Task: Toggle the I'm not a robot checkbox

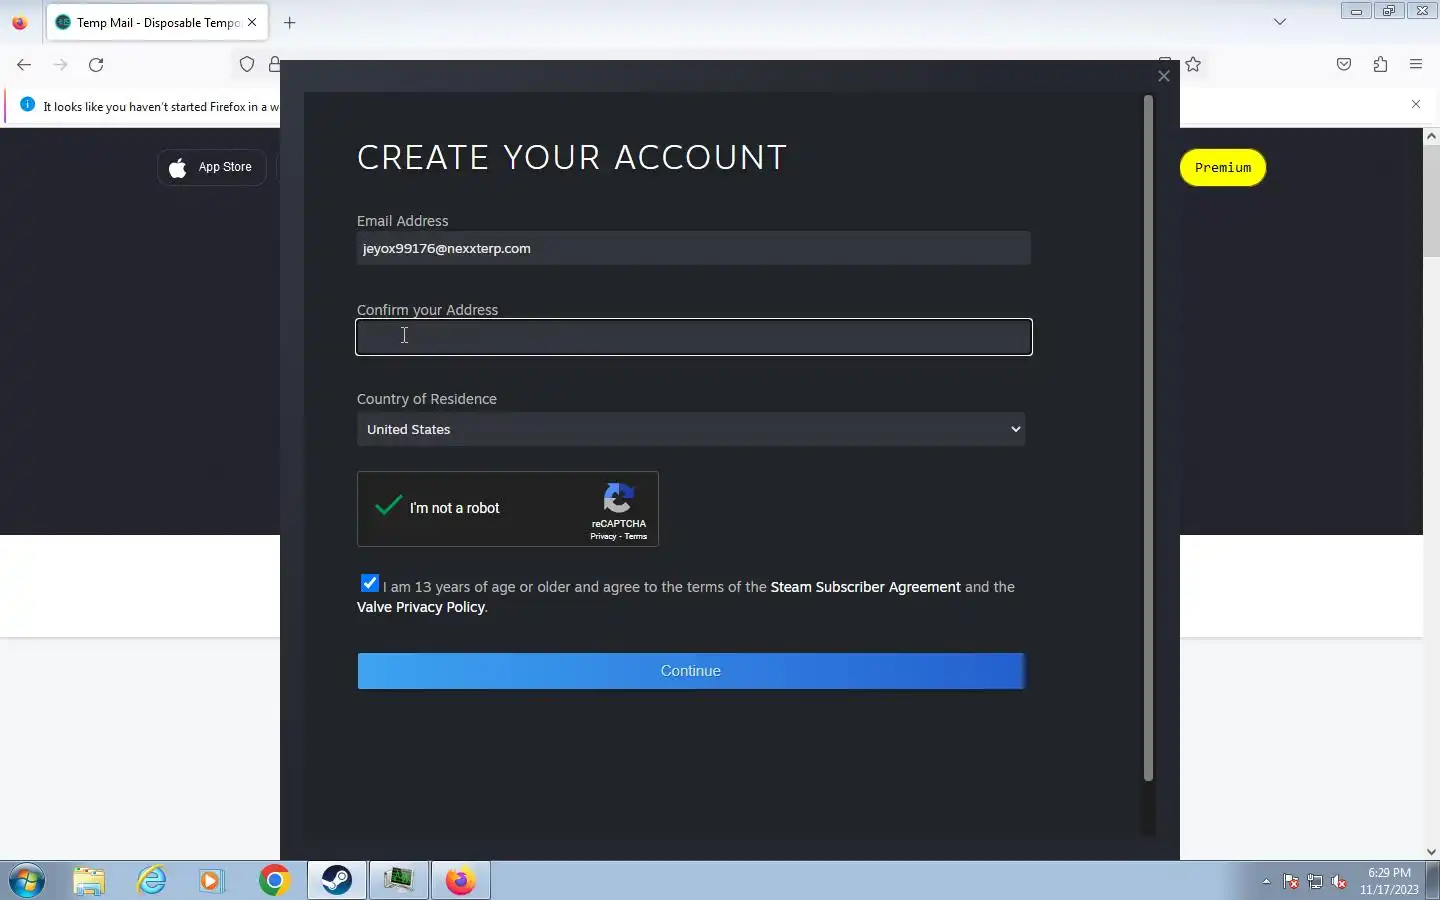Action: coord(388,507)
